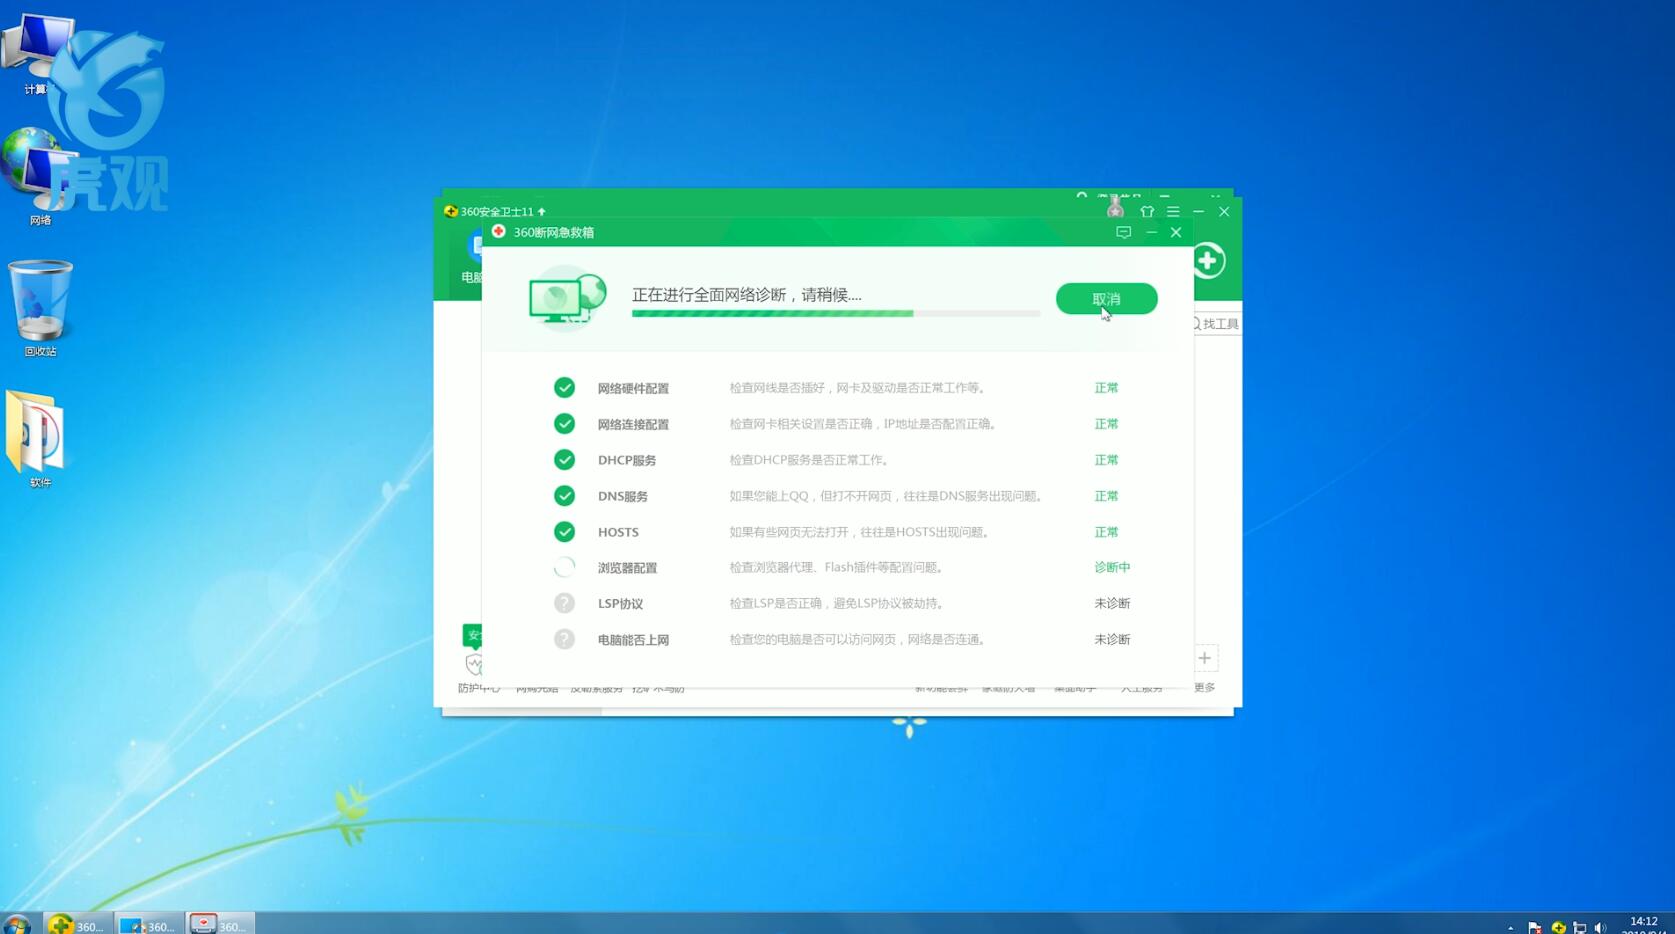Click the DNS服务 description text

888,496
